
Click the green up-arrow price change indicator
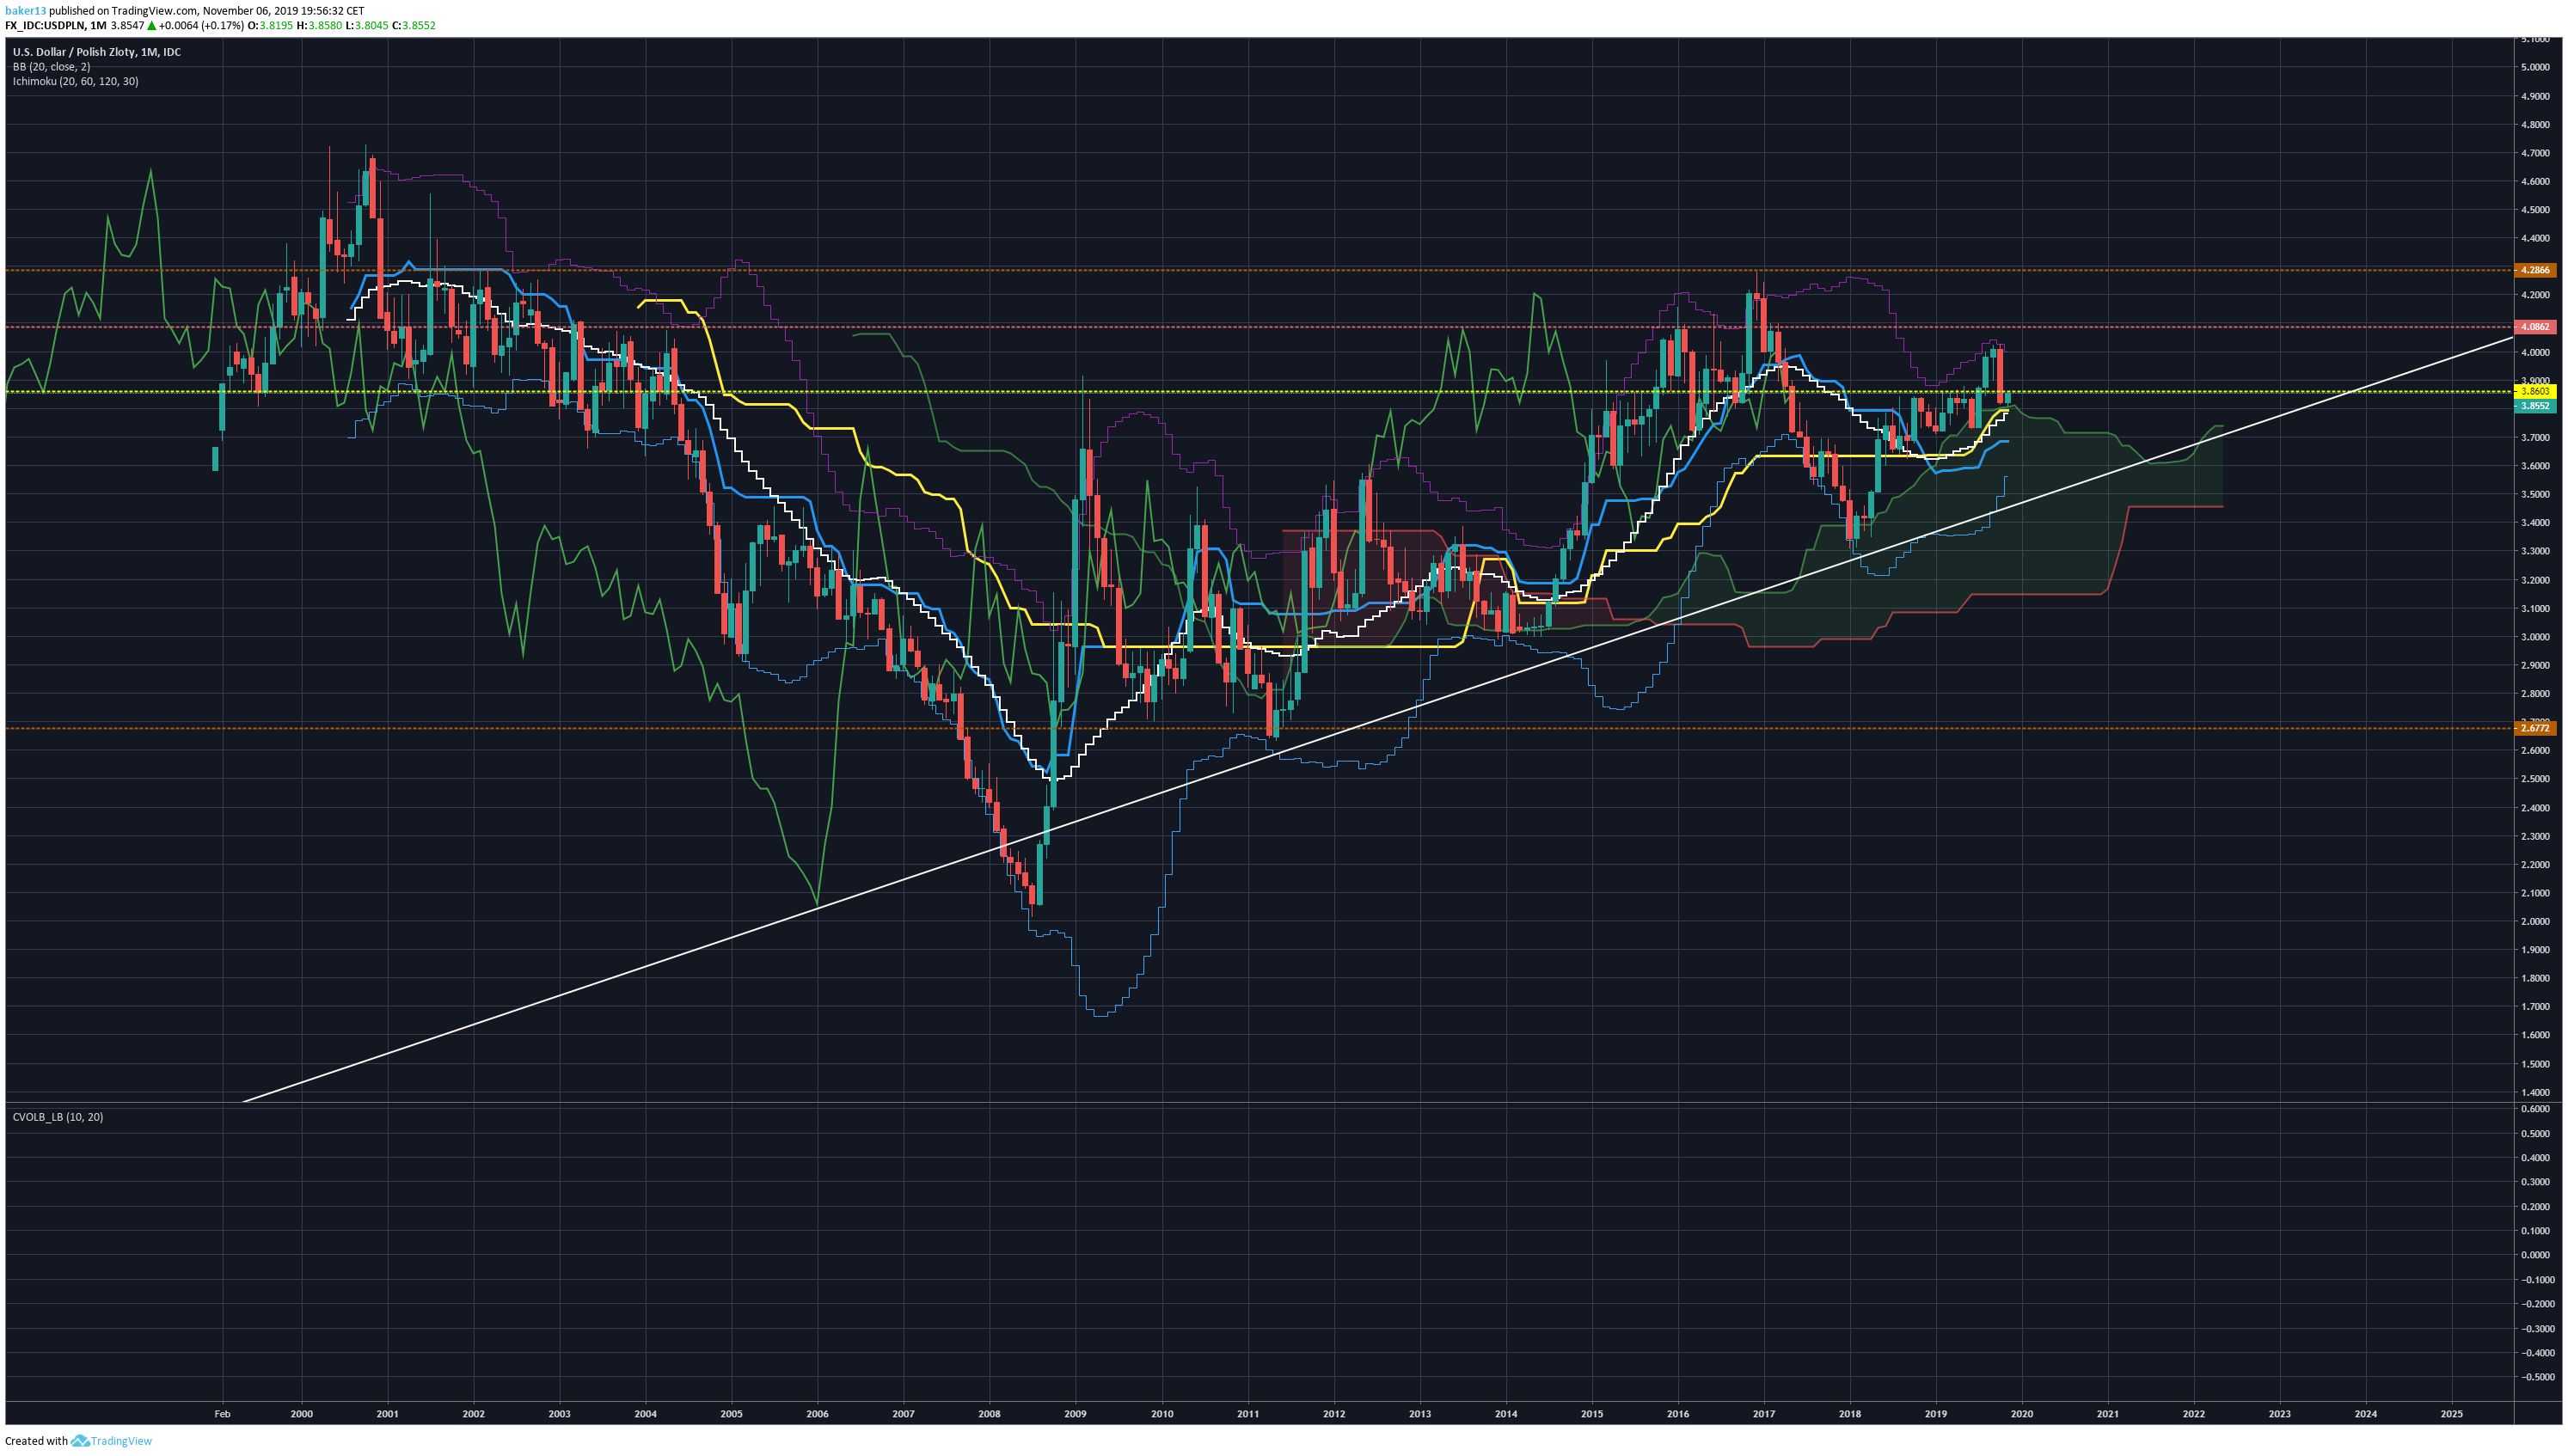coord(151,25)
